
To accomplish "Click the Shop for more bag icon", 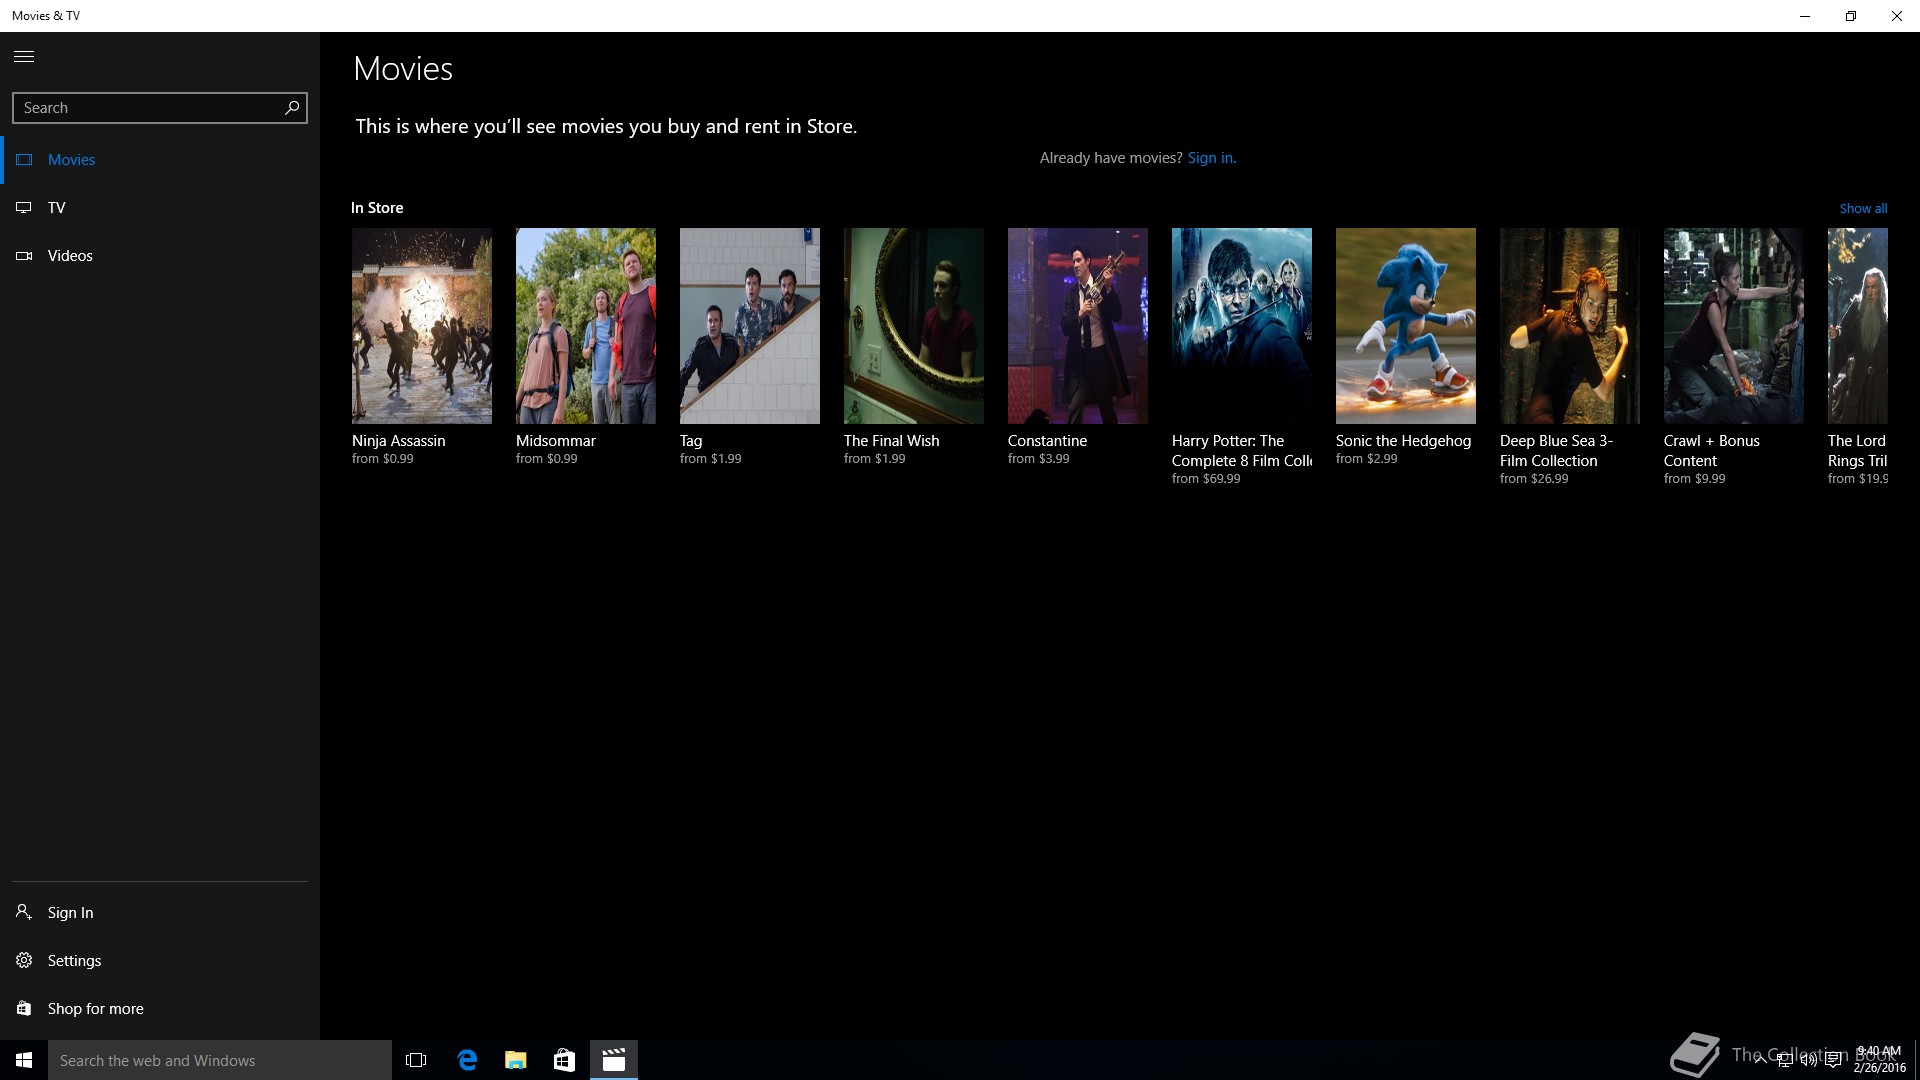I will pyautogui.click(x=24, y=1008).
